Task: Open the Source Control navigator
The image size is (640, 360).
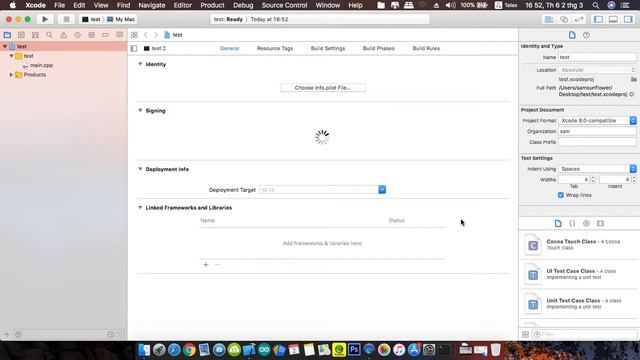Action: click(21, 35)
